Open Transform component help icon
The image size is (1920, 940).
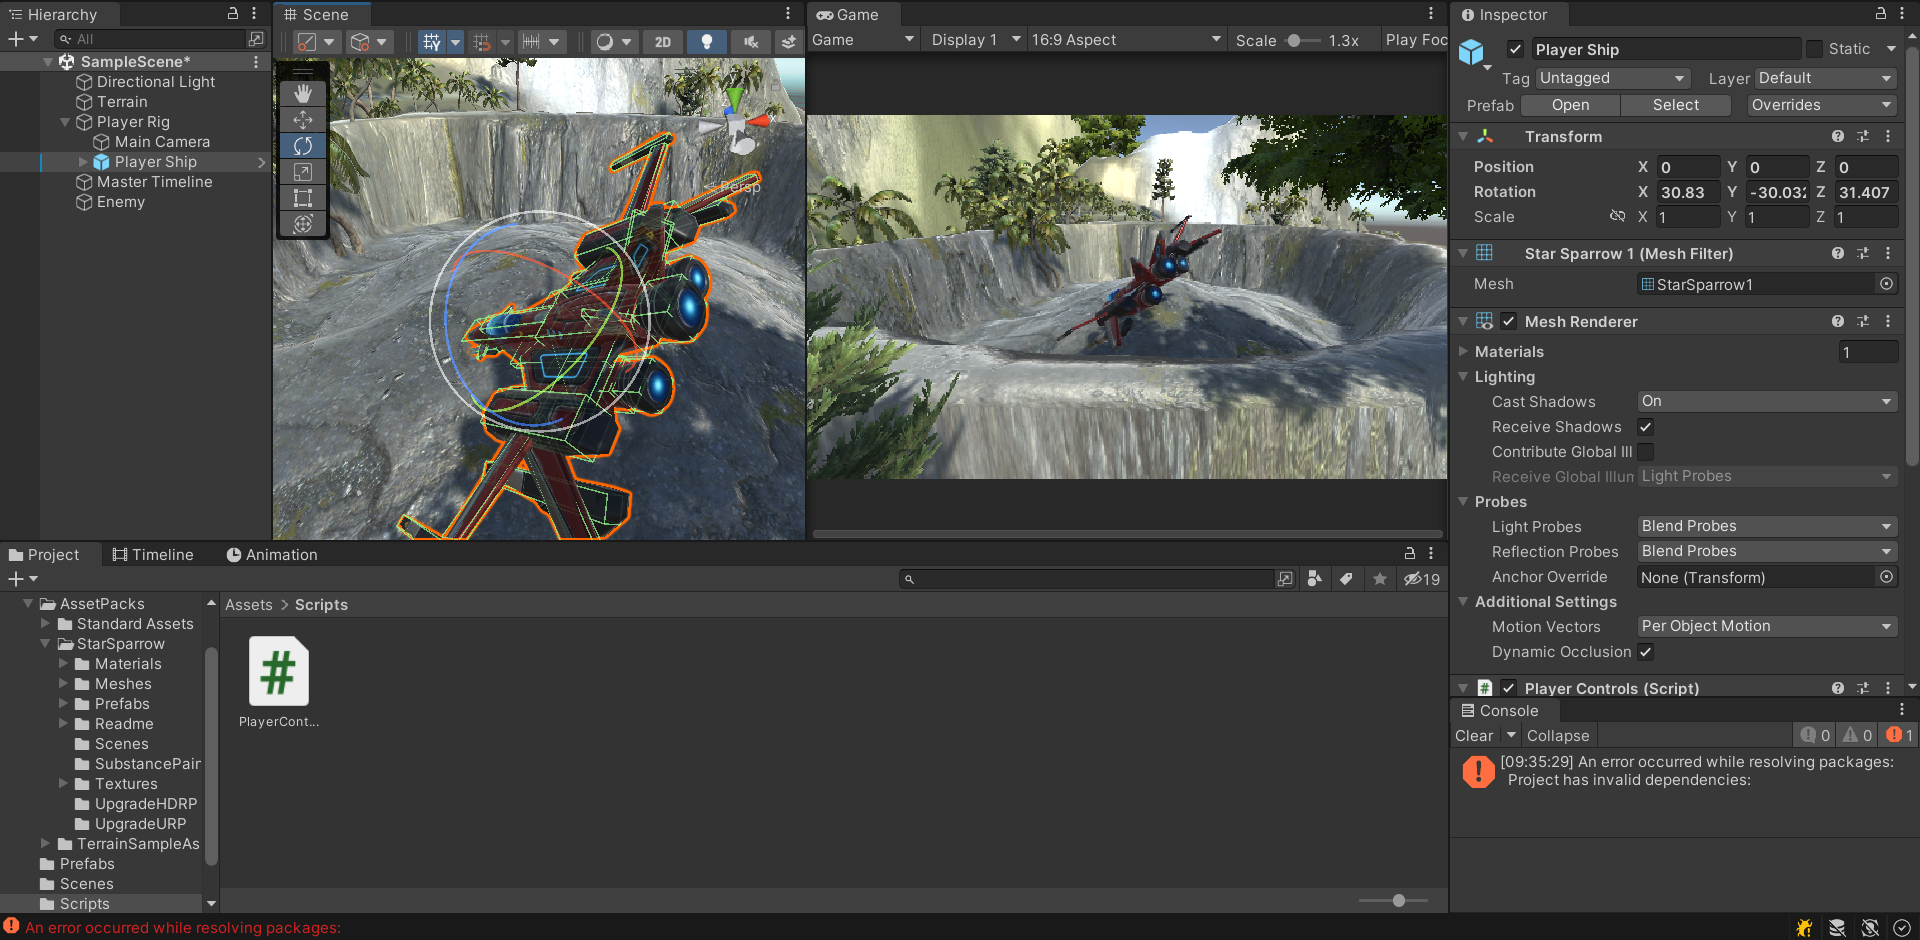1838,136
